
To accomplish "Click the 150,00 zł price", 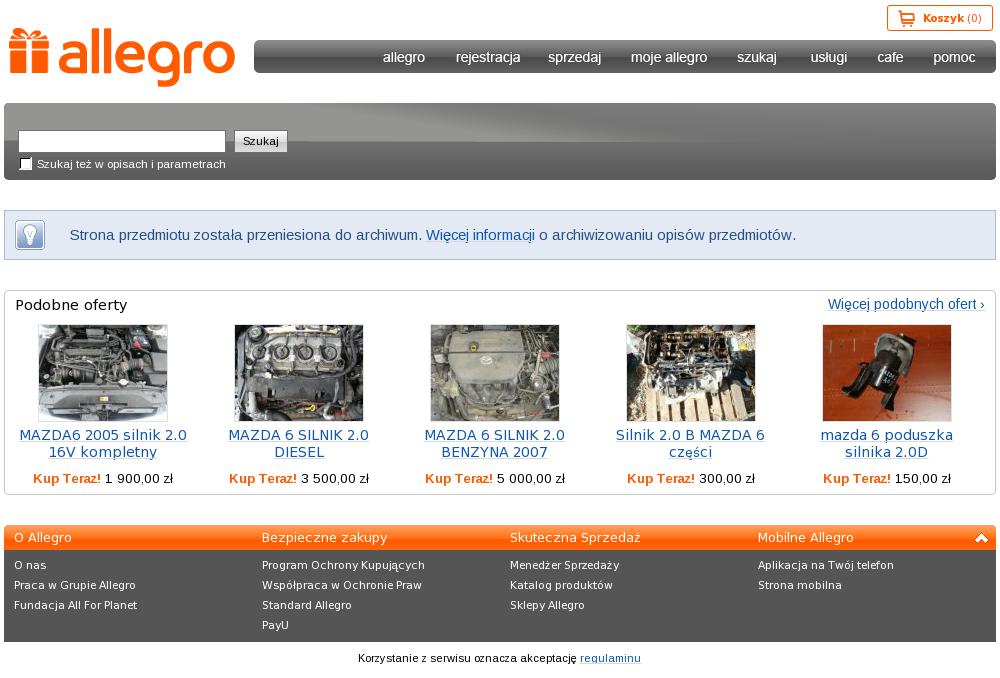I will coord(923,479).
